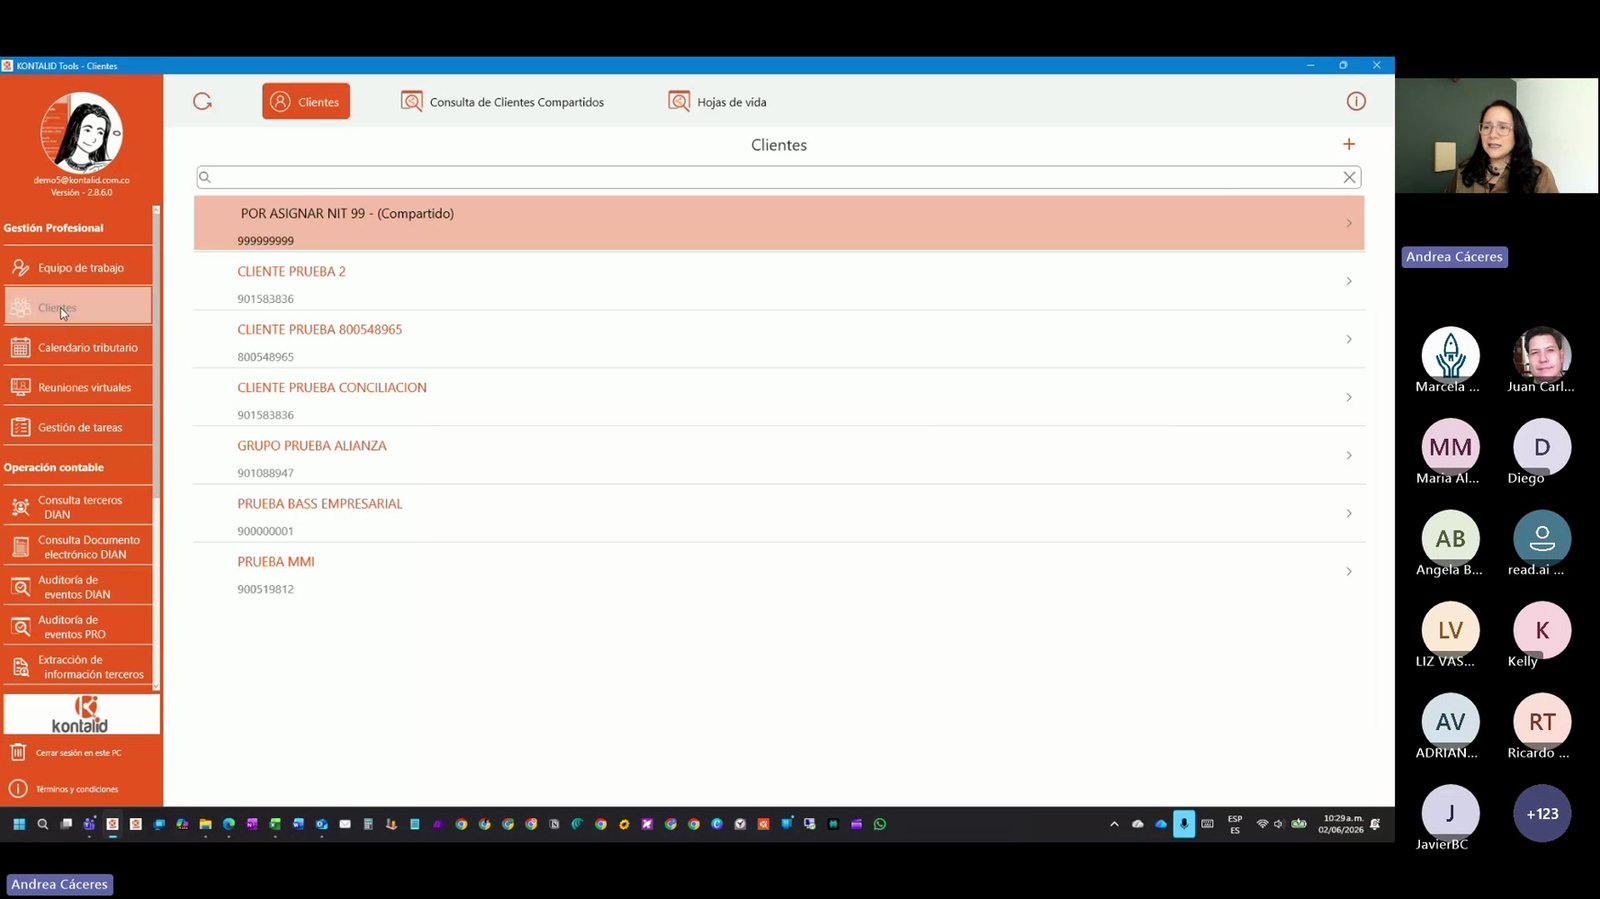Select Clientes in the left sidebar

click(78, 307)
